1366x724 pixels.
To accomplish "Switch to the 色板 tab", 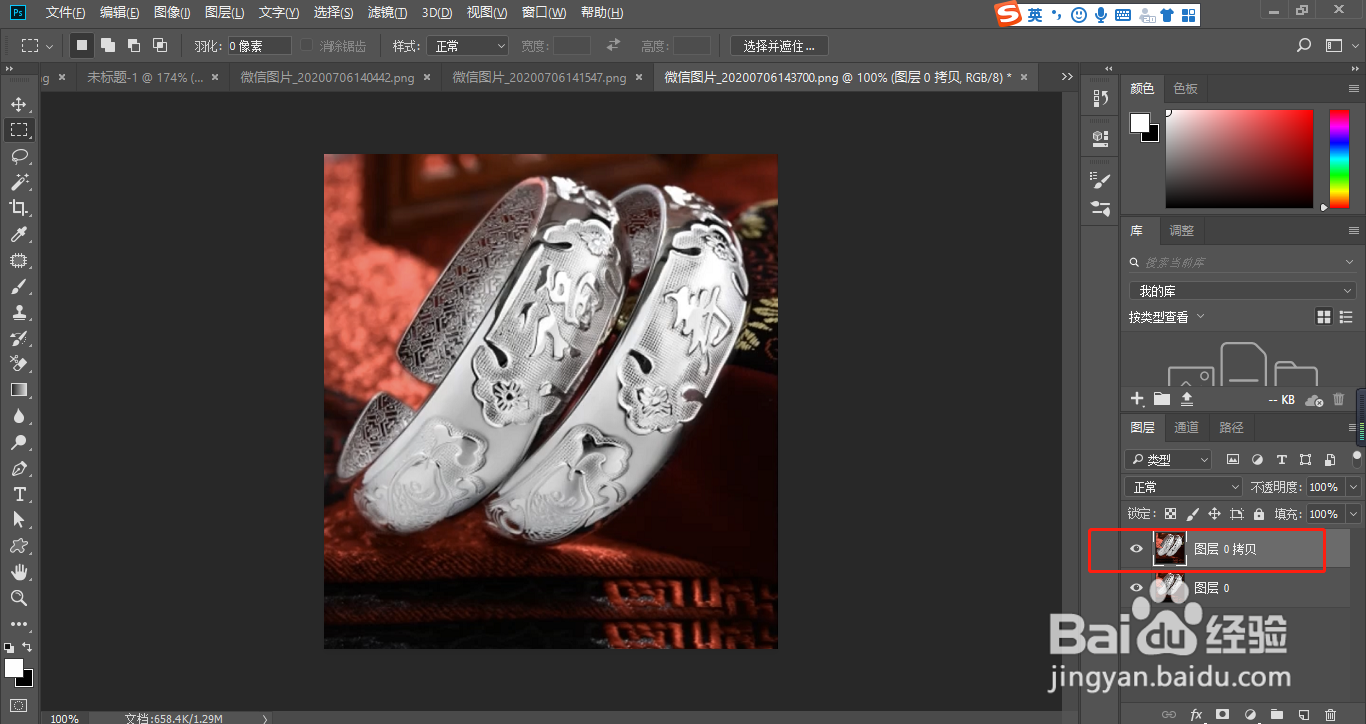I will pyautogui.click(x=1185, y=89).
